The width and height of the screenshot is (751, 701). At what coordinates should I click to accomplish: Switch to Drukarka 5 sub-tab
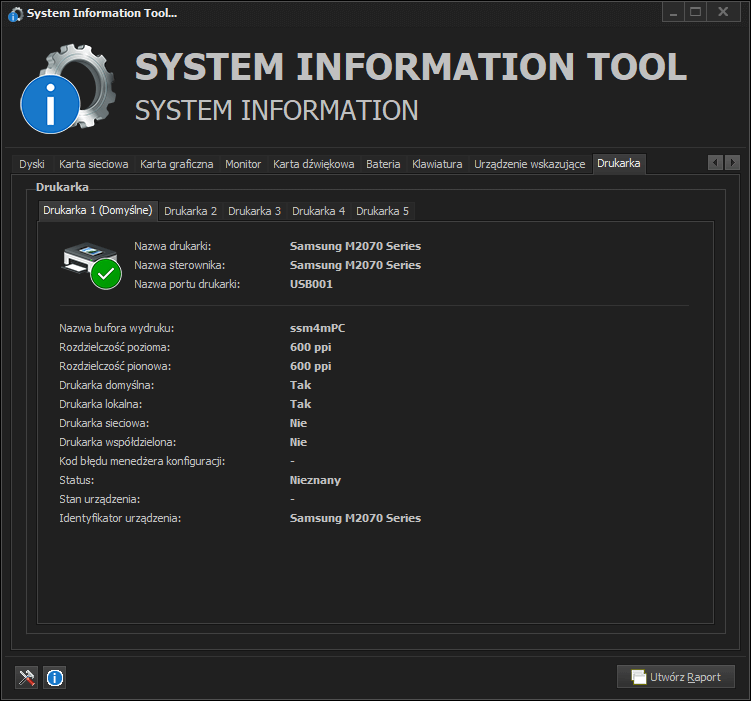[382, 211]
